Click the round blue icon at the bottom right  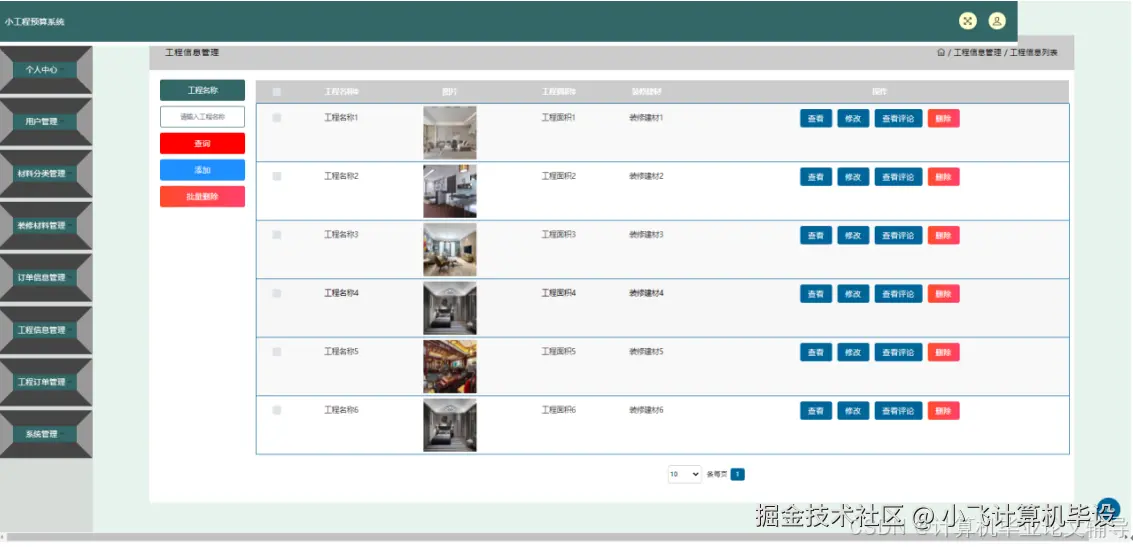(x=1108, y=509)
